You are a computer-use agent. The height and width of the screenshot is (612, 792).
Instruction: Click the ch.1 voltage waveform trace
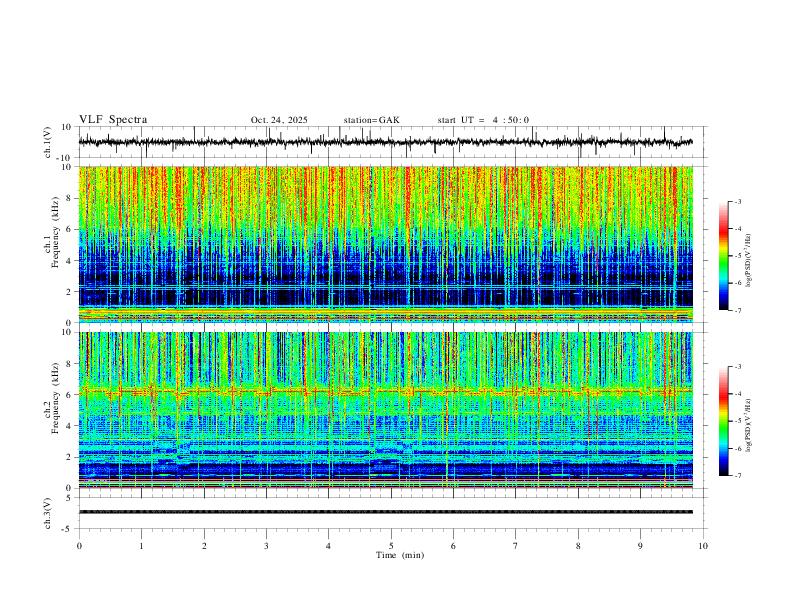click(385, 142)
